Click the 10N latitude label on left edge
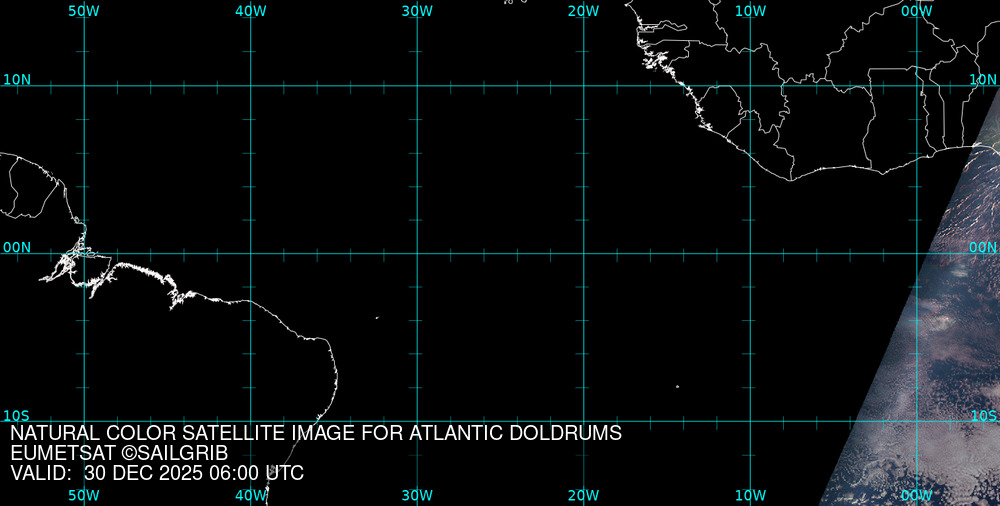This screenshot has height=506, width=1000. (x=16, y=79)
